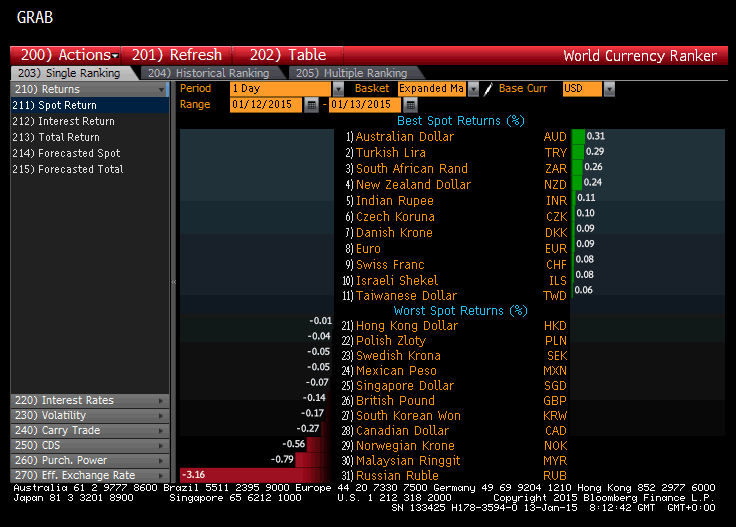This screenshot has height=527, width=736.
Task: Open 5) Indian Rupee row
Action: 456,201
